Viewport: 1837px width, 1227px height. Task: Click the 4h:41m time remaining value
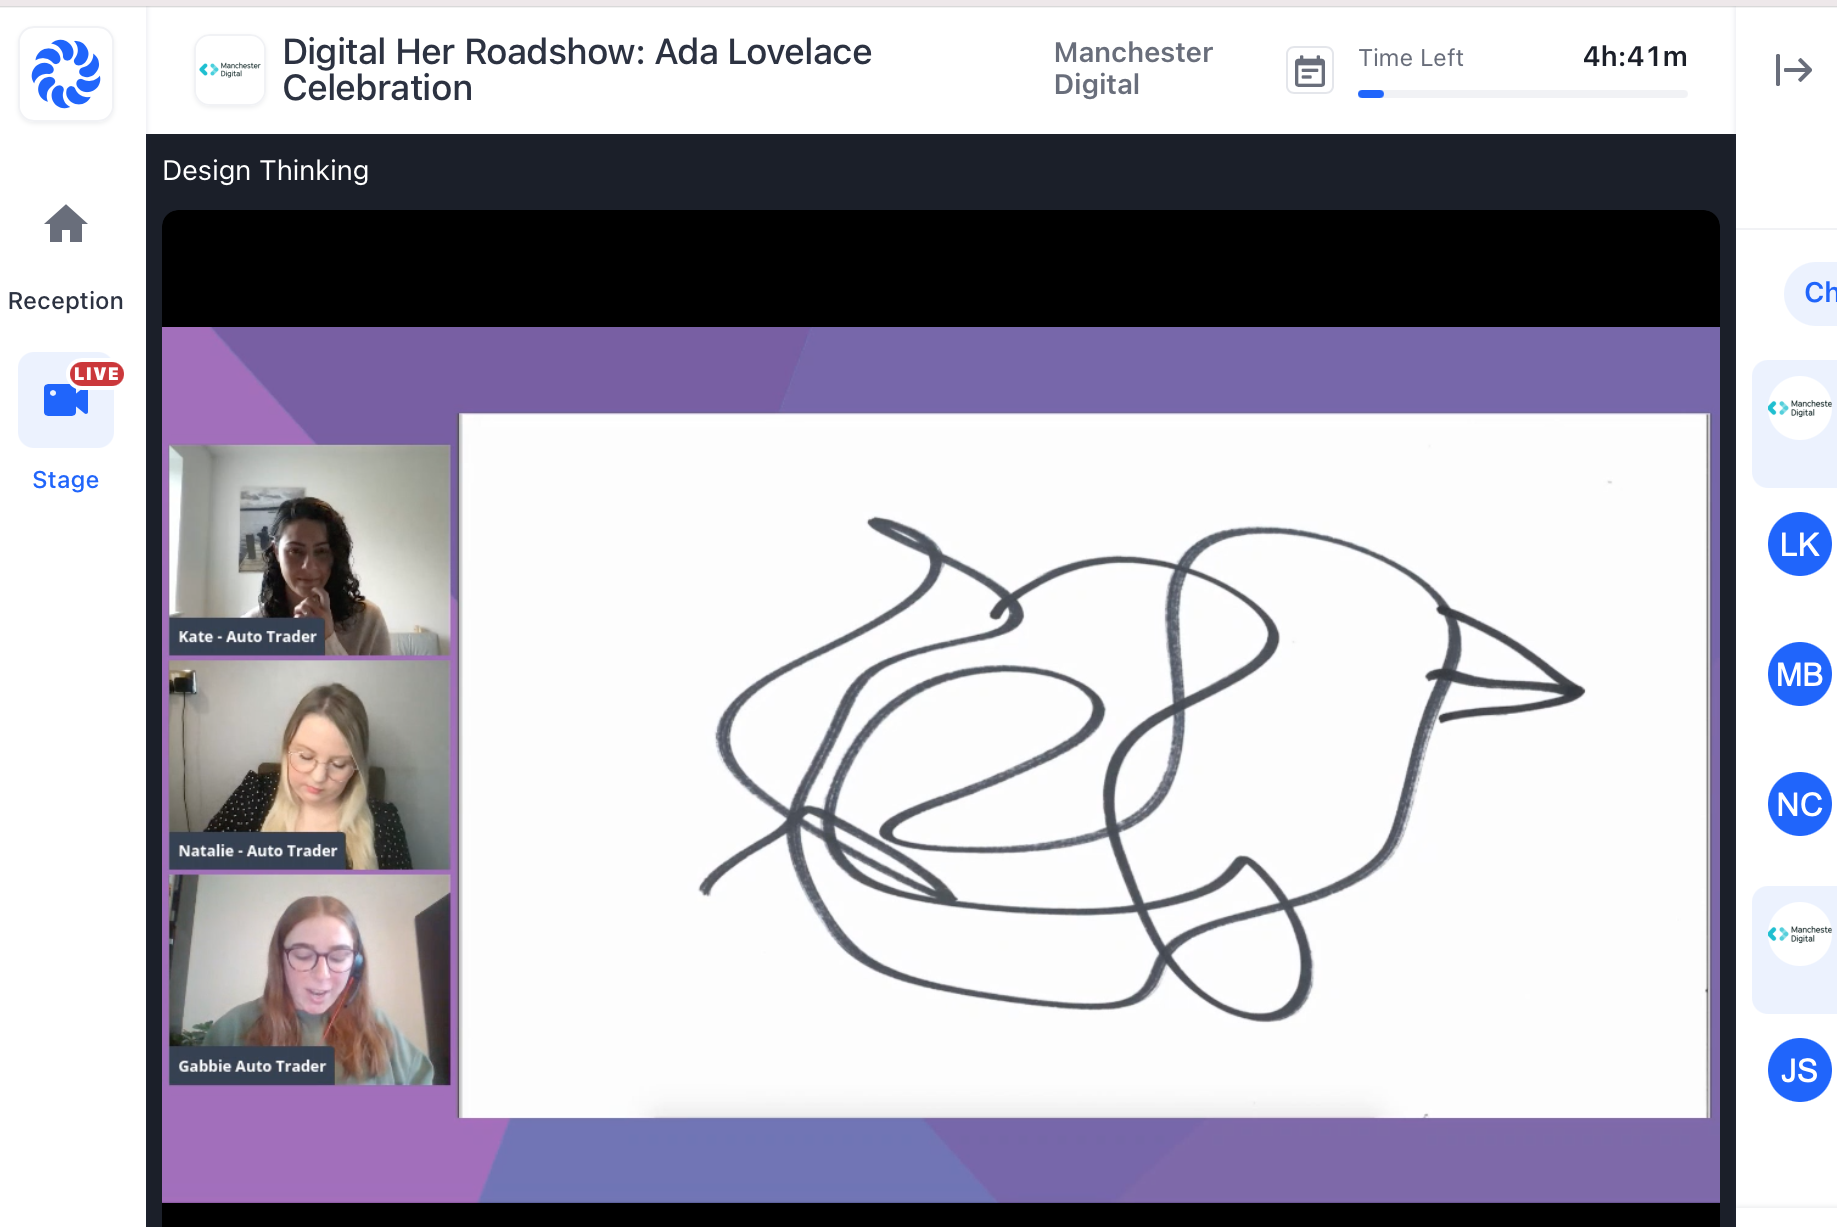pos(1635,57)
